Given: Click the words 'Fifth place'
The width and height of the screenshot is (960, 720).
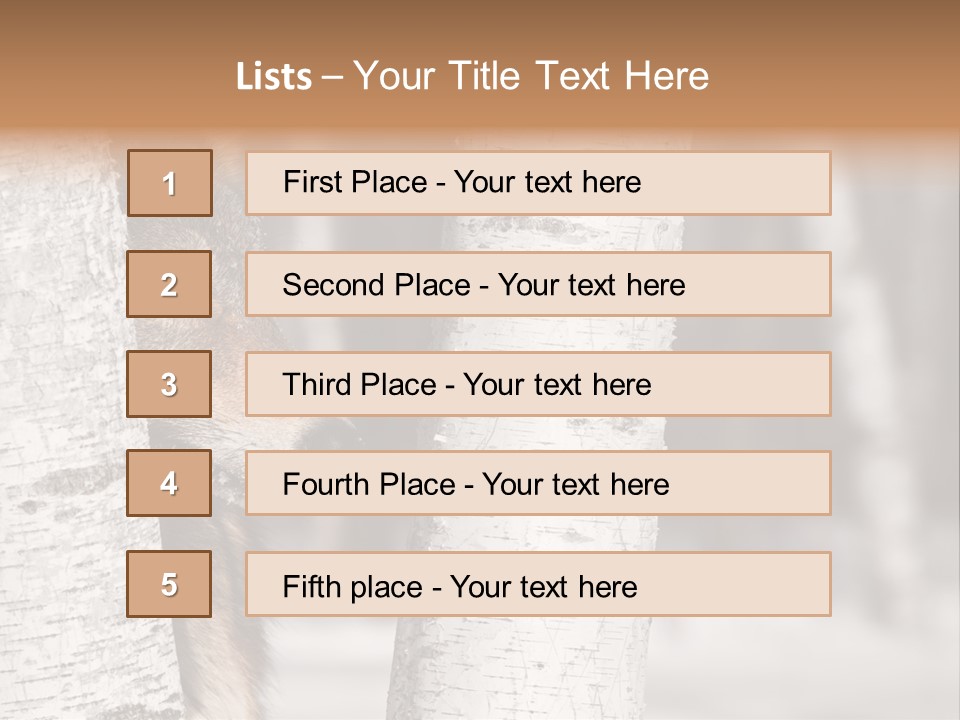Looking at the screenshot, I should pos(351,586).
